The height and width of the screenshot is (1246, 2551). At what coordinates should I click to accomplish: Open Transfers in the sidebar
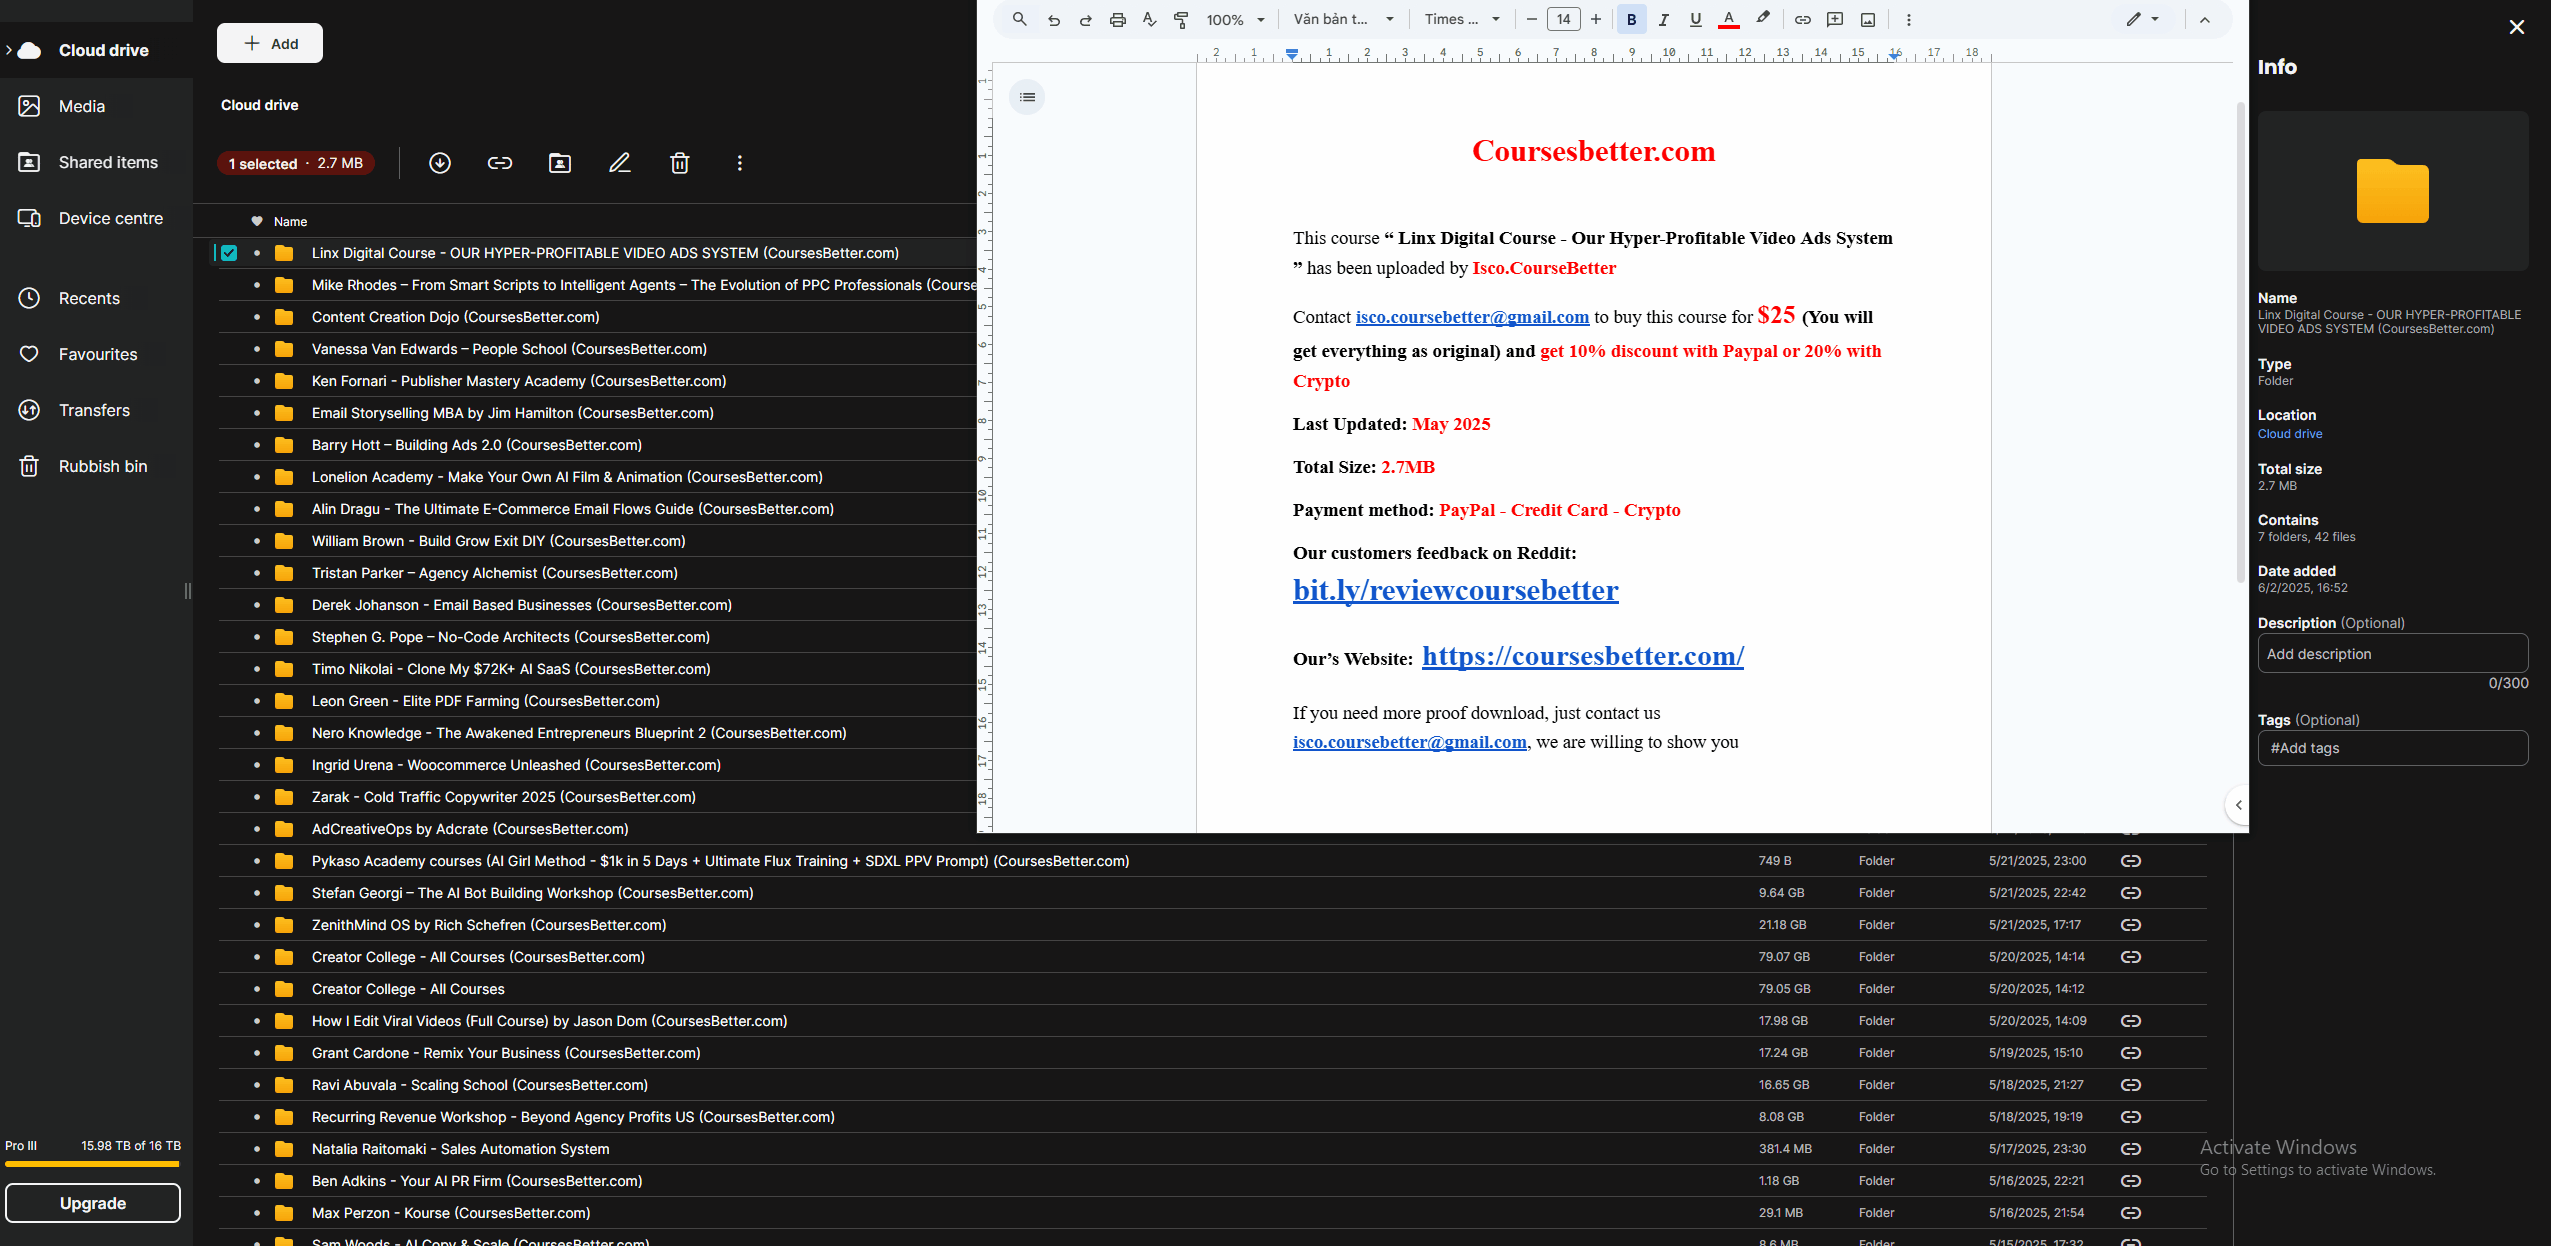click(94, 410)
